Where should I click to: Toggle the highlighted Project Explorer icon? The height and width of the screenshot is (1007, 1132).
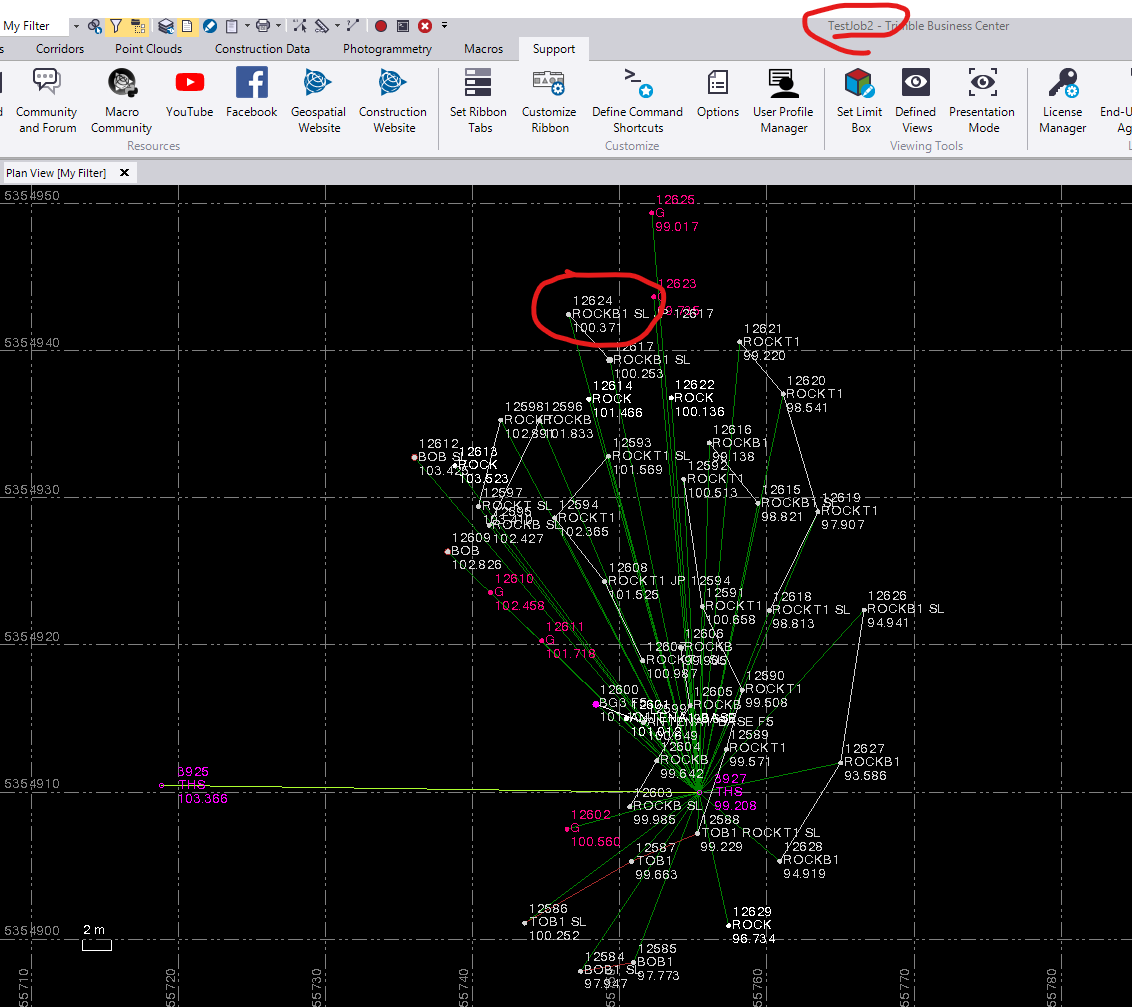click(137, 26)
